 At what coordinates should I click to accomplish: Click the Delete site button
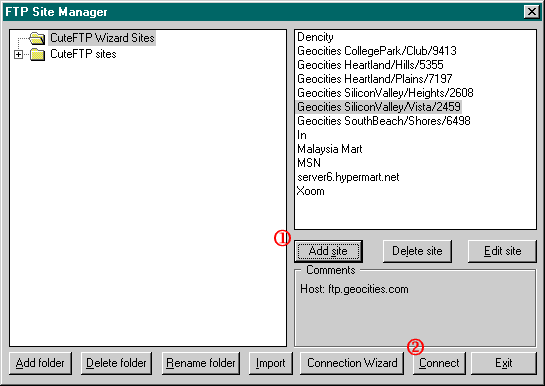tap(417, 251)
